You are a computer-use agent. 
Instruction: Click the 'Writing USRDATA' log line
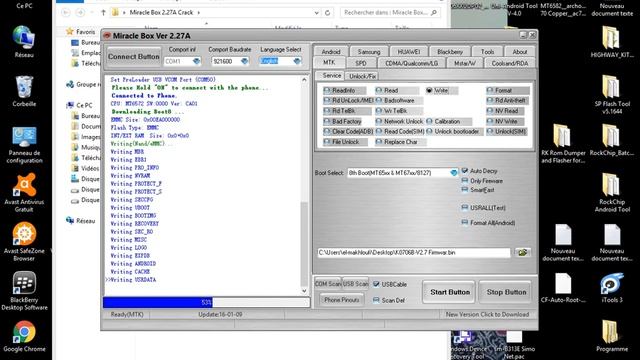tap(133, 280)
